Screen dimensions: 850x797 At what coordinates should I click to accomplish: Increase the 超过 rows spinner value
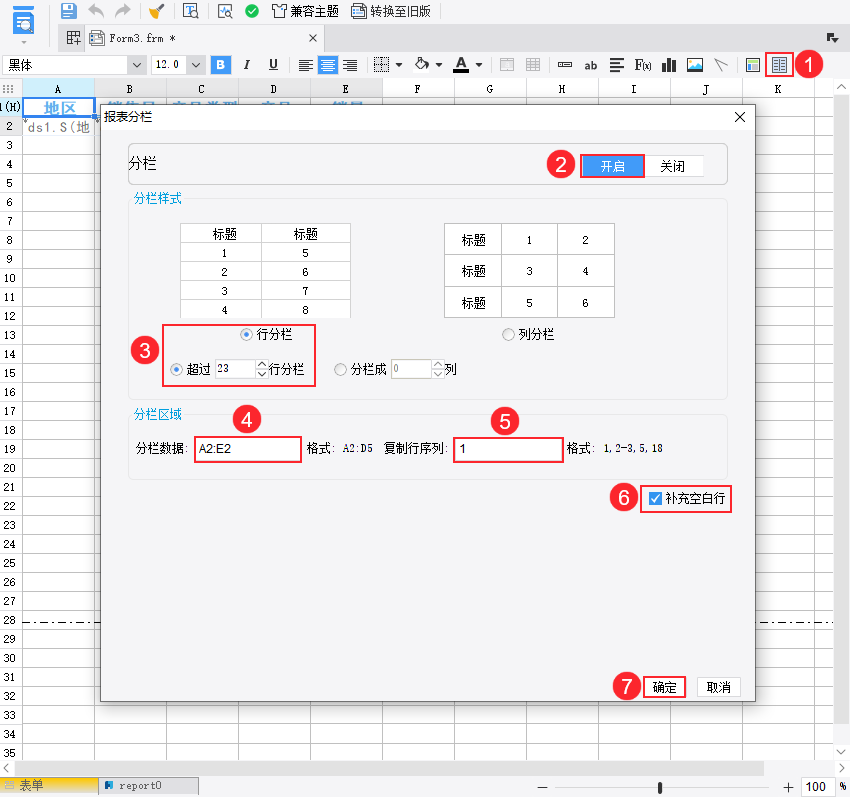pyautogui.click(x=262, y=364)
